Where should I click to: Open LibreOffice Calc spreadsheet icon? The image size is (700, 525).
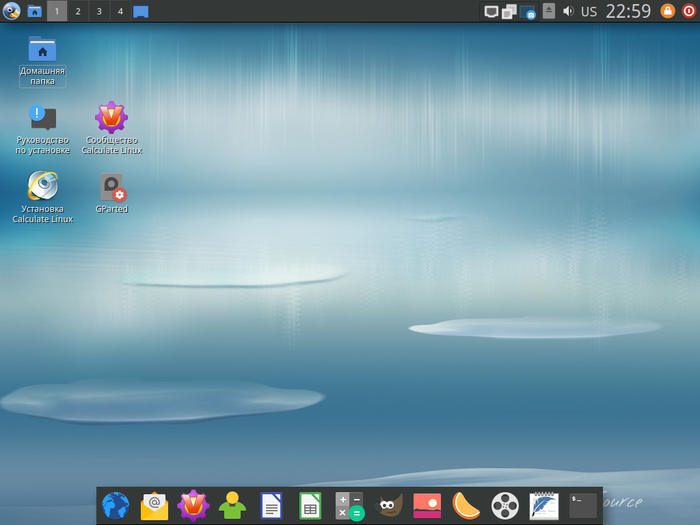(310, 506)
